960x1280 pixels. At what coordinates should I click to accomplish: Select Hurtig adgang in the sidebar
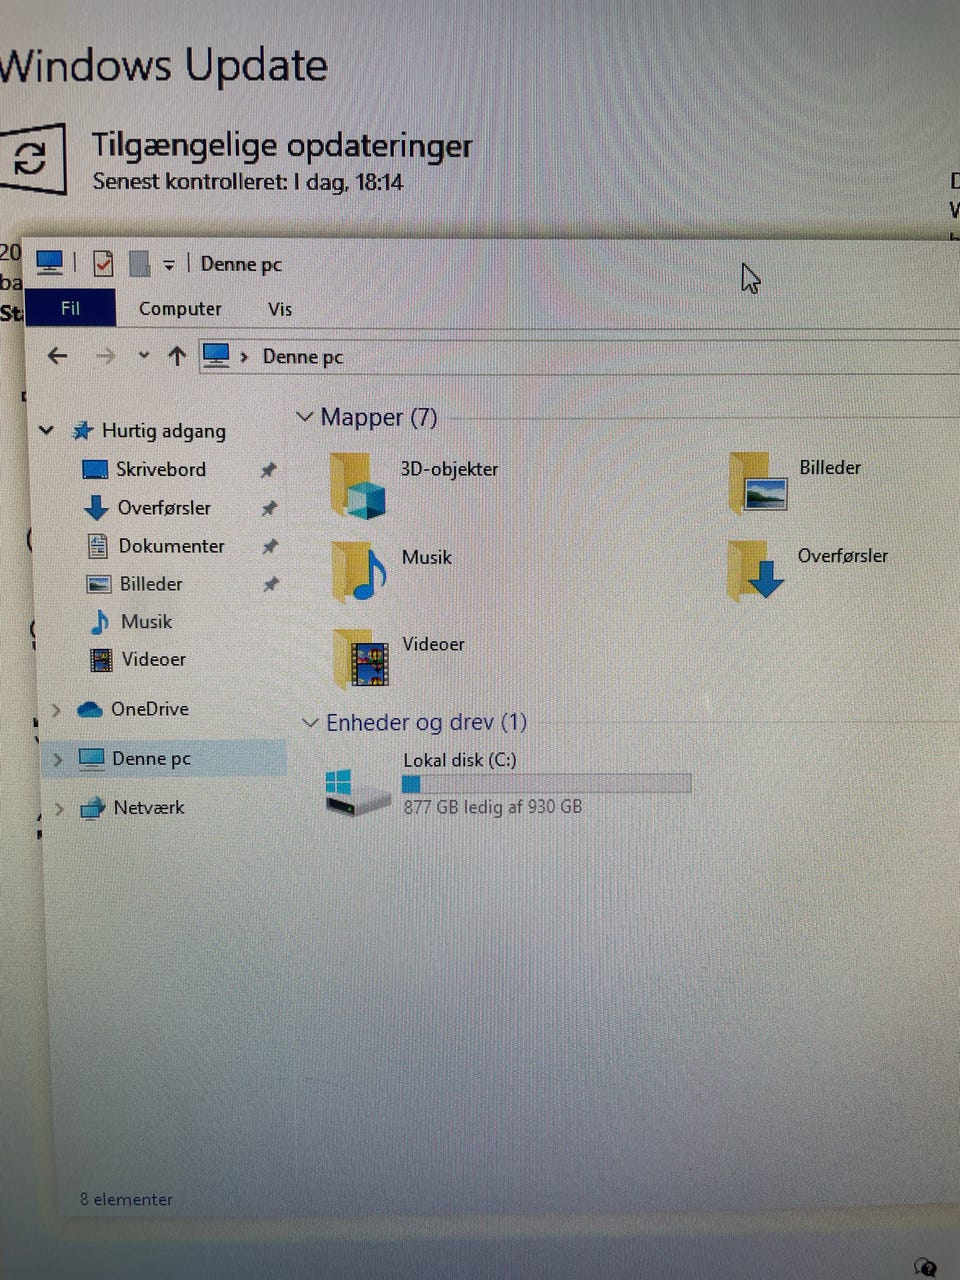click(164, 431)
